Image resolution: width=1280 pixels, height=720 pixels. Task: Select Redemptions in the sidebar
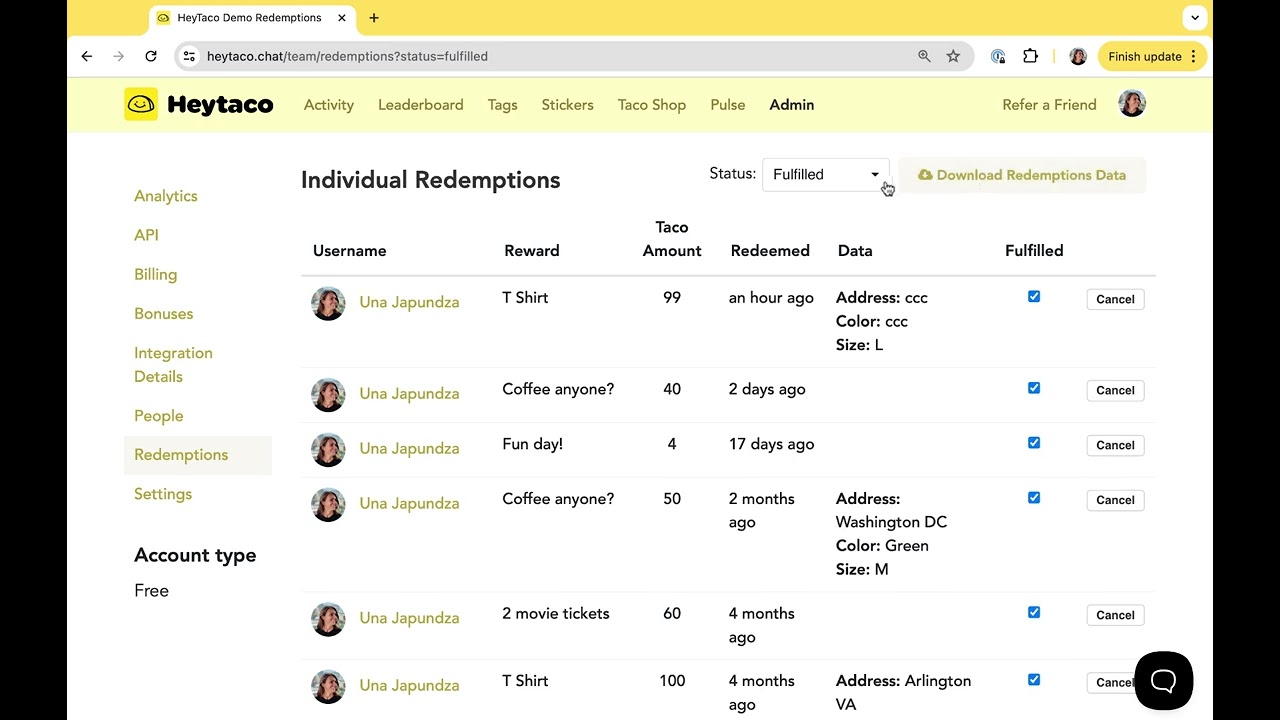pyautogui.click(x=198, y=455)
